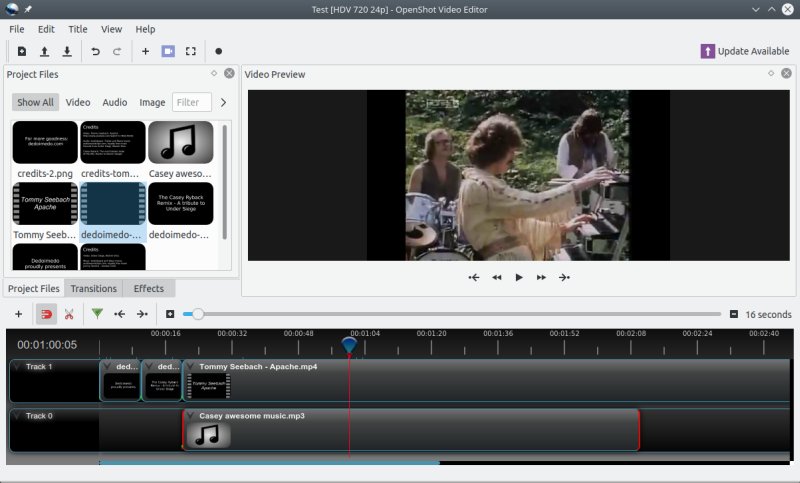Image resolution: width=800 pixels, height=483 pixels.
Task: Toggle the highlighted video preview toolbar button
Action: [168, 51]
